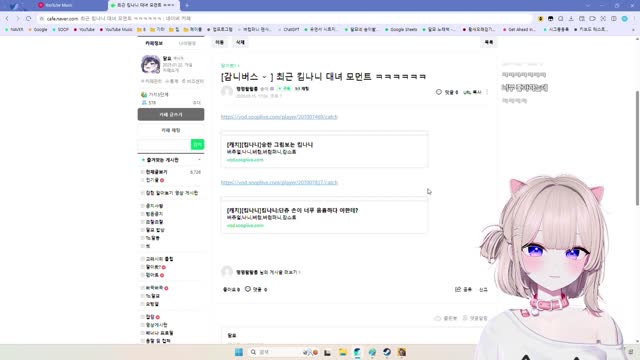This screenshot has height=360, width=640.
Task: Open a new browser tab with plus
Action: point(187,5)
